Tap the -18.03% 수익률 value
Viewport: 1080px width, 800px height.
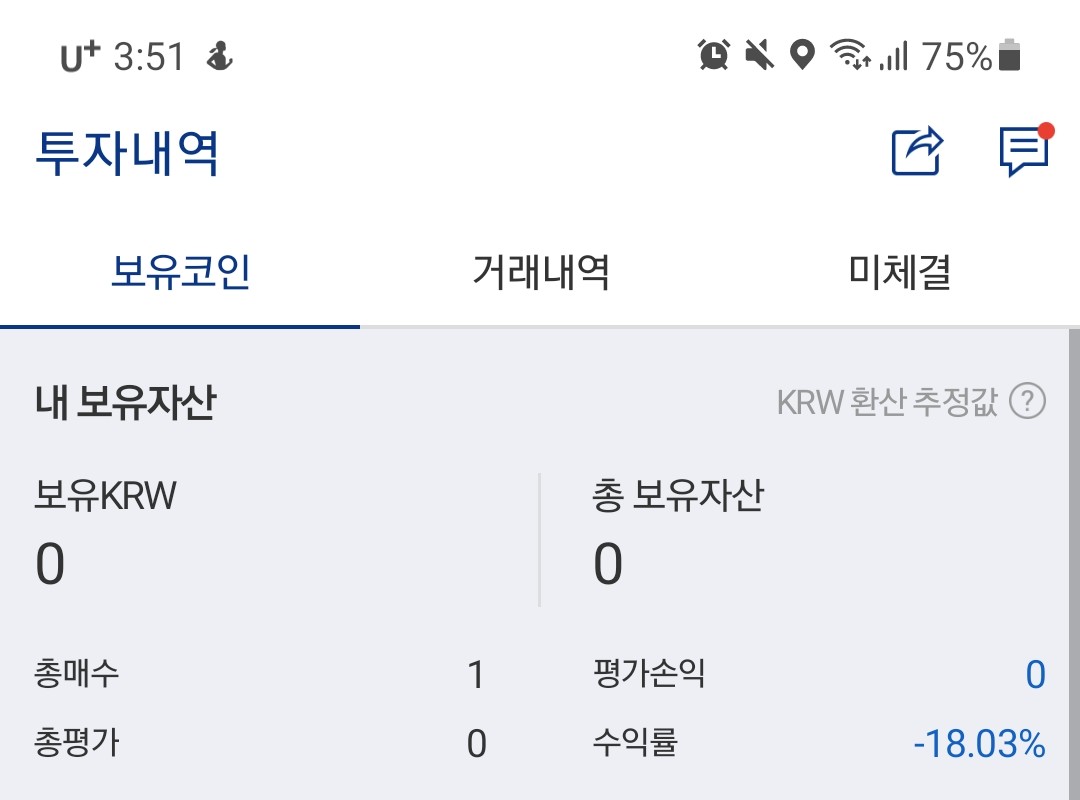[x=979, y=744]
